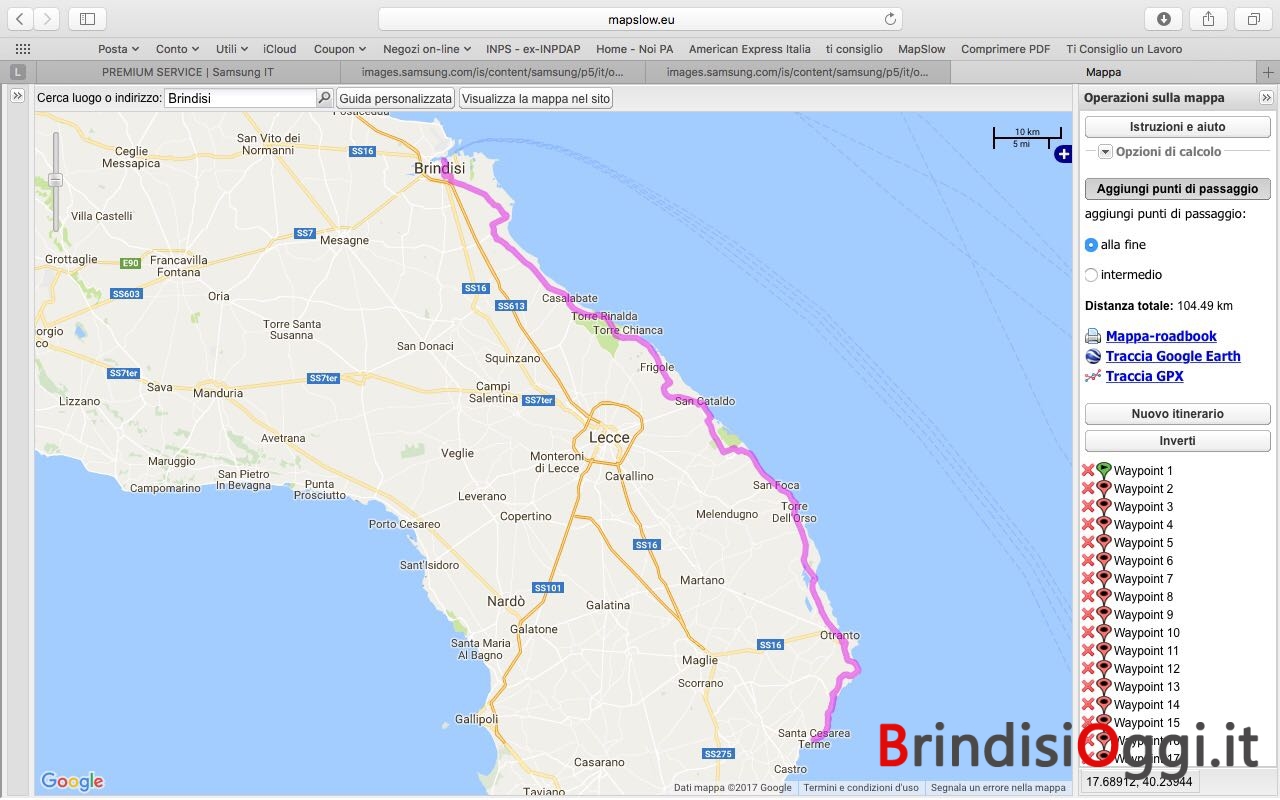Open Termini e condizioni d'uso link
This screenshot has width=1280, height=800.
click(861, 787)
